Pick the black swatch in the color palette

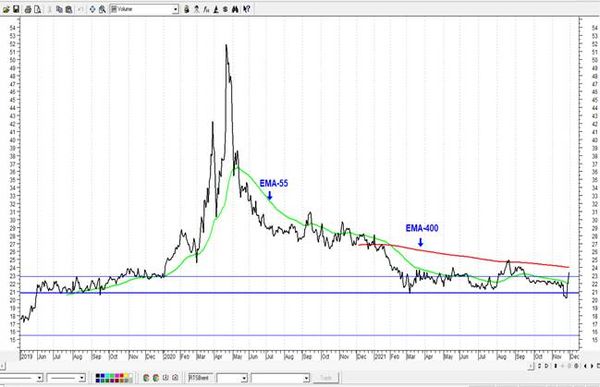pyautogui.click(x=98, y=376)
